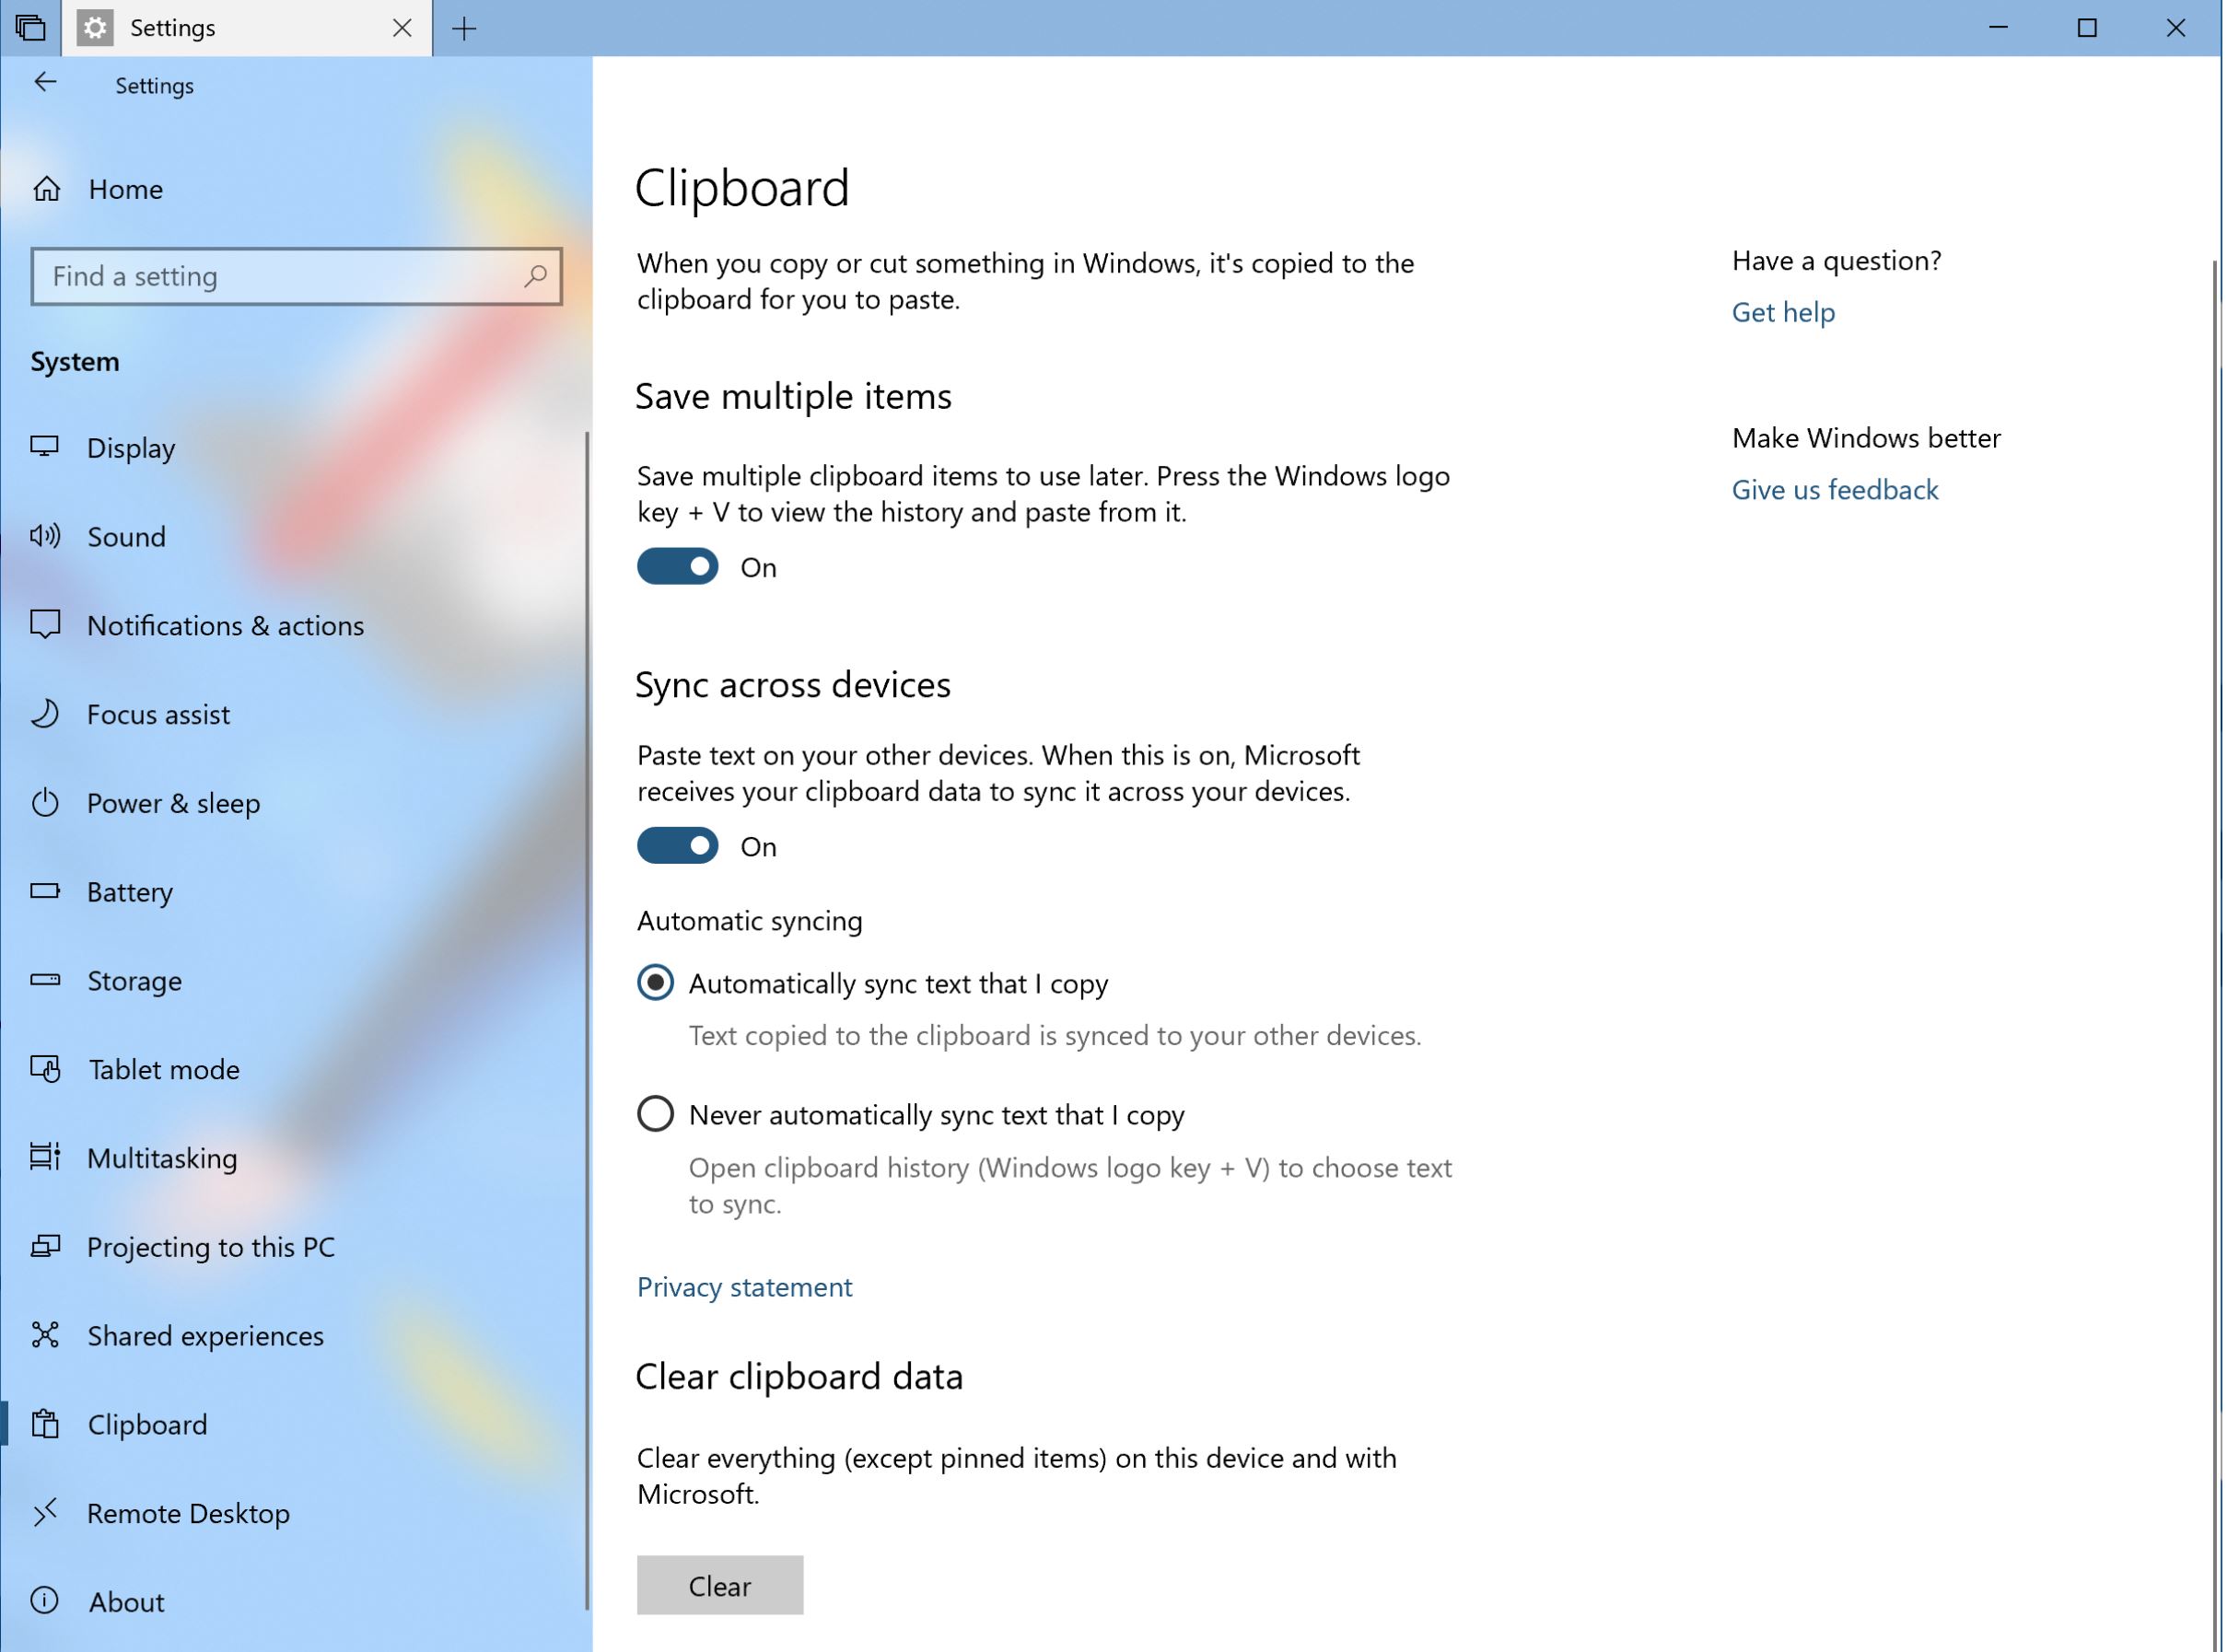Click Clear clipboard data button
The height and width of the screenshot is (1652, 2239).
[x=718, y=1586]
